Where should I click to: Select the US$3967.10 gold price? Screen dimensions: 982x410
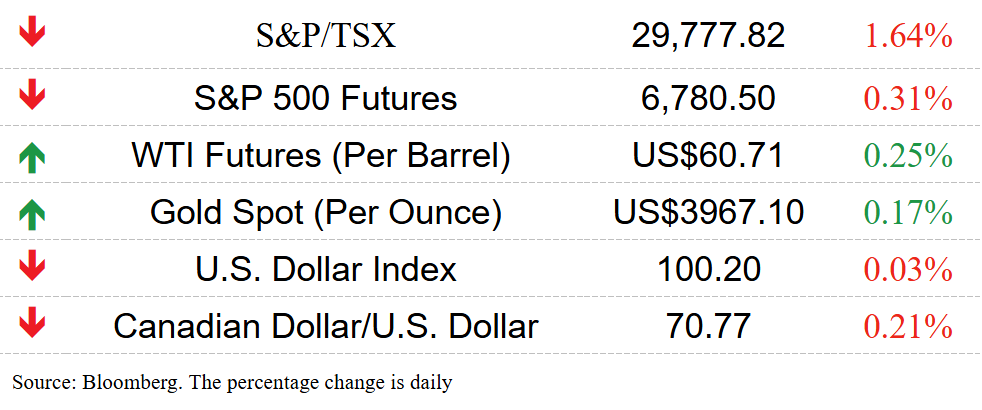708,212
